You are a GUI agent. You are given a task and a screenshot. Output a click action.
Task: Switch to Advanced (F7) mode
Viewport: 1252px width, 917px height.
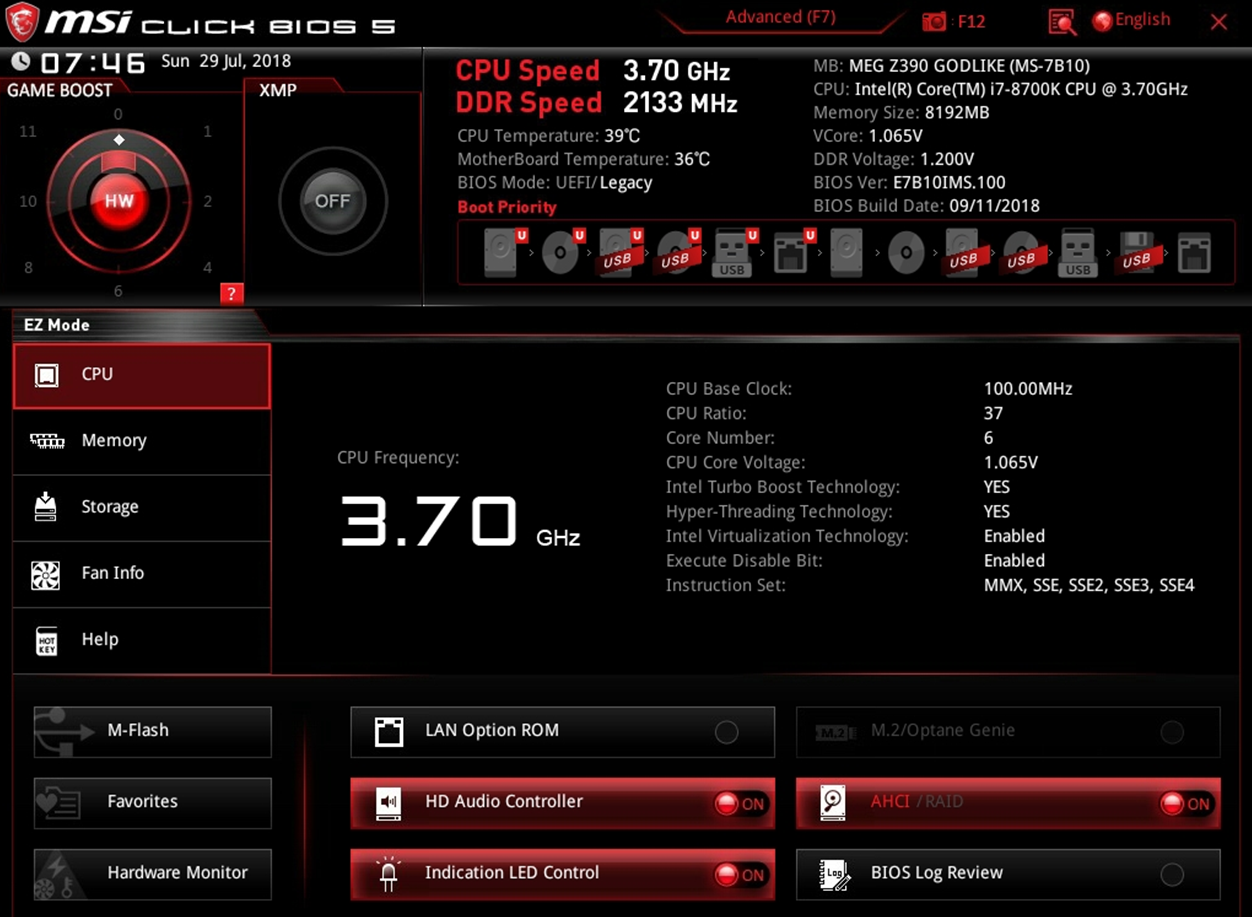tap(780, 17)
